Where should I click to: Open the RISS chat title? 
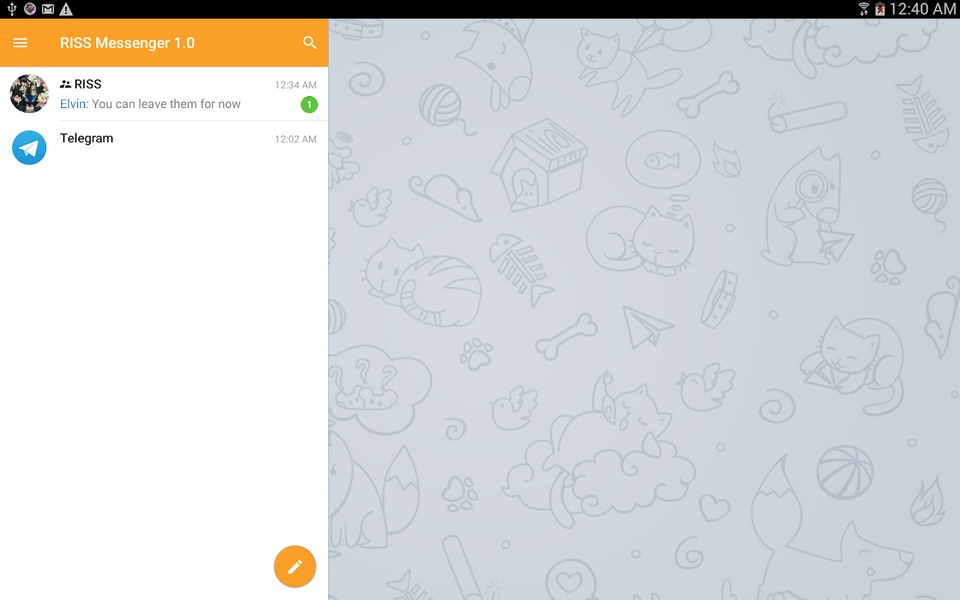click(x=88, y=84)
